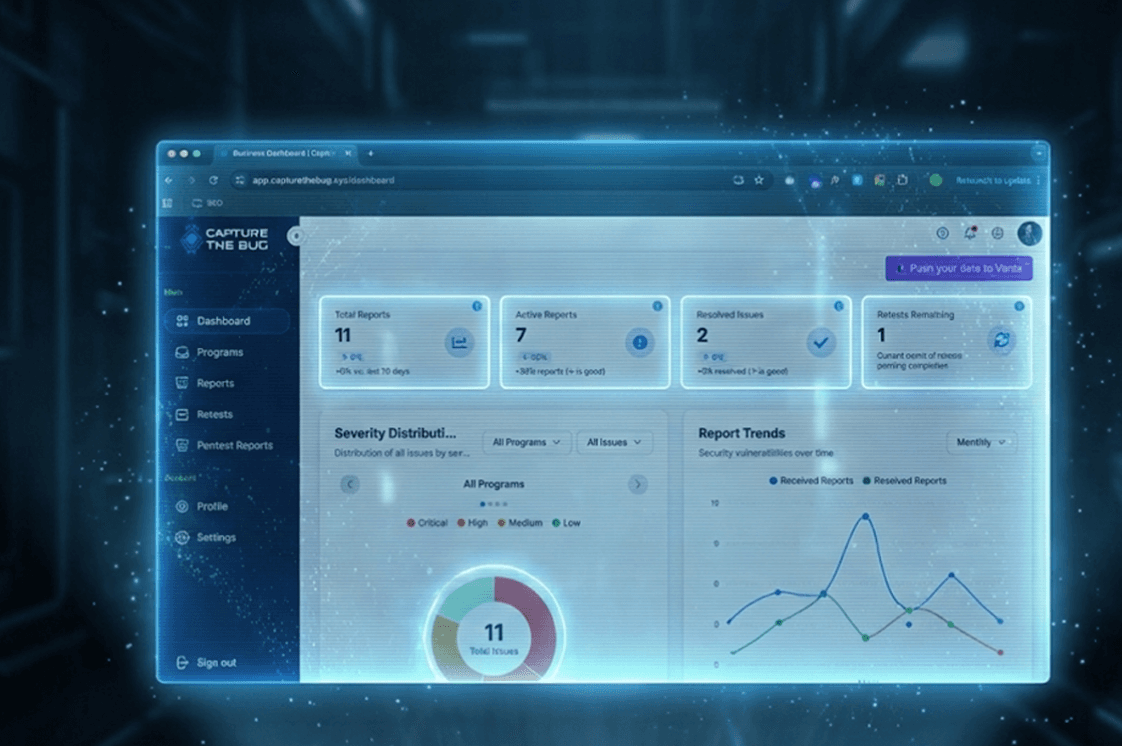Click the first carousel dot under All Programs
1122x746 pixels.
click(483, 504)
